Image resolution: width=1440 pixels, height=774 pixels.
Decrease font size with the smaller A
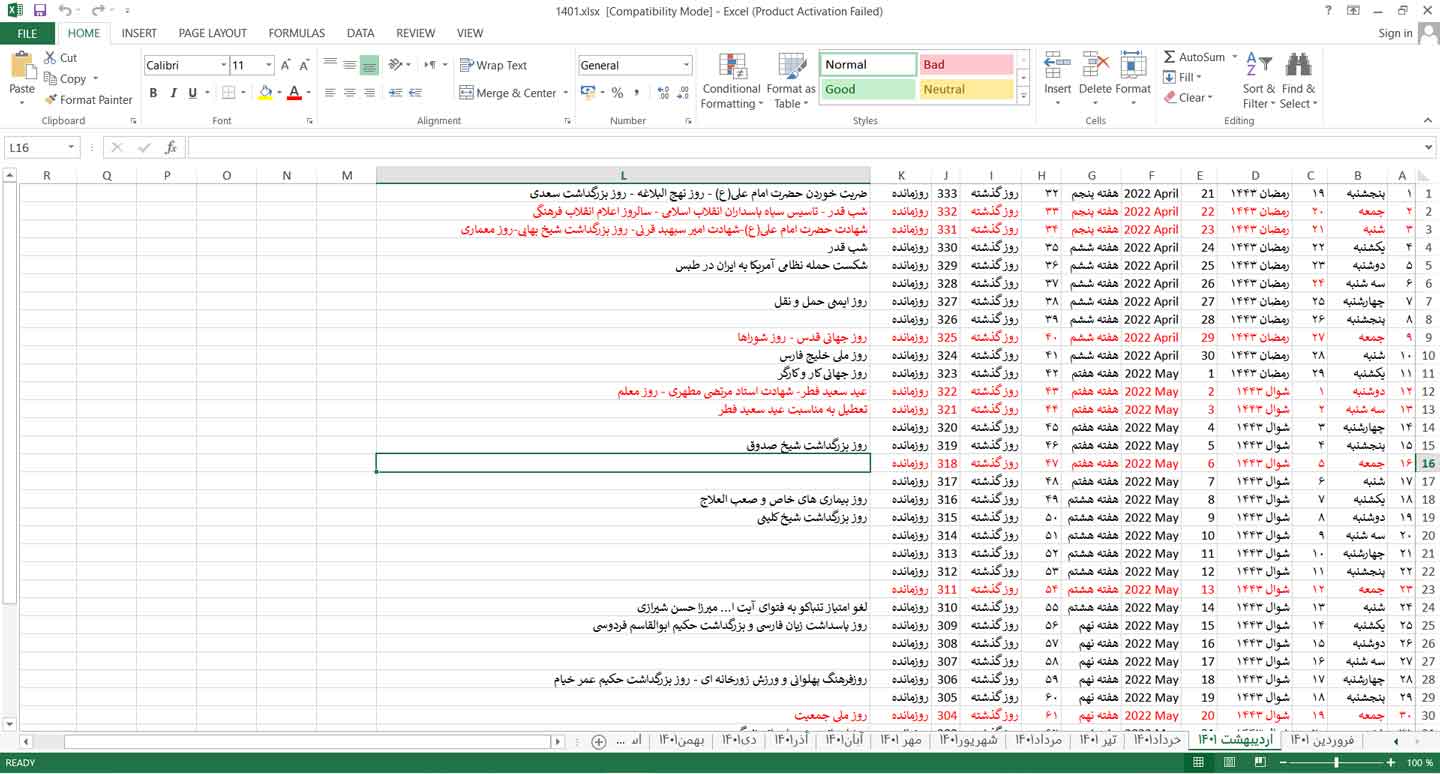click(307, 65)
